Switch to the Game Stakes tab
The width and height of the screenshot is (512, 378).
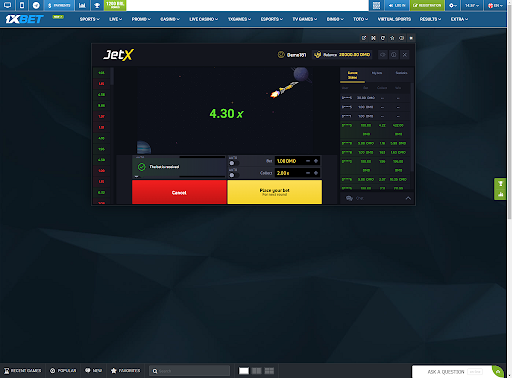pyautogui.click(x=352, y=75)
